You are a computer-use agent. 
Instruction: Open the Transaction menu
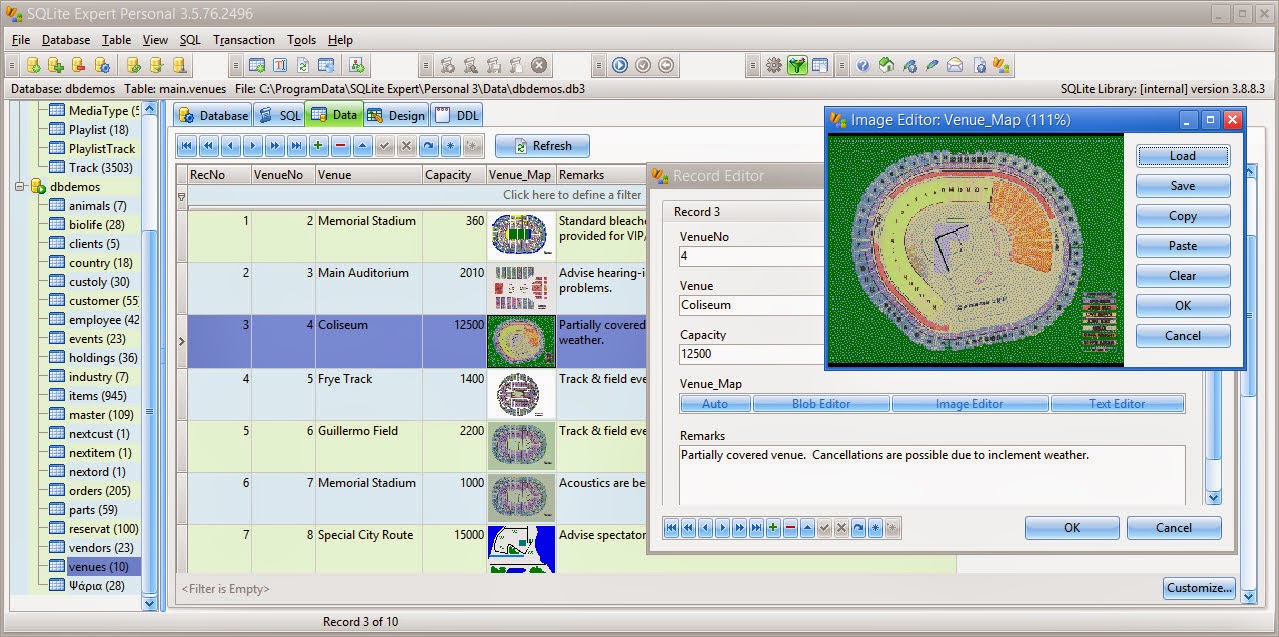tap(243, 40)
